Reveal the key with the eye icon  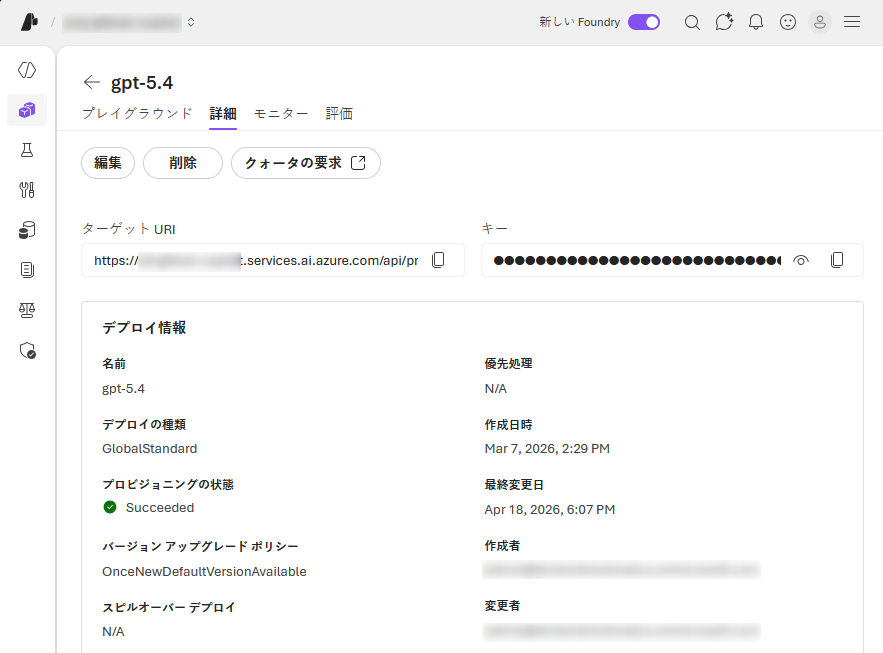pos(801,260)
